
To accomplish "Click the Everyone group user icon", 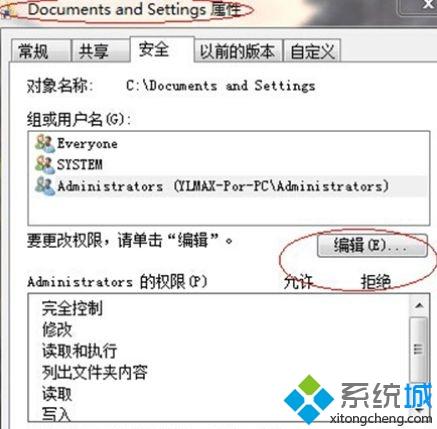I will (45, 144).
